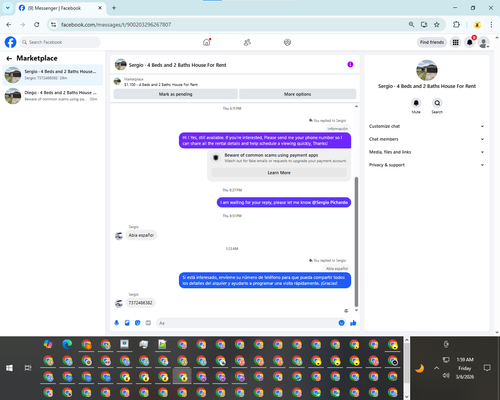Click Learn More on scam warning
Screen dimensions: 500x400
pos(279,173)
